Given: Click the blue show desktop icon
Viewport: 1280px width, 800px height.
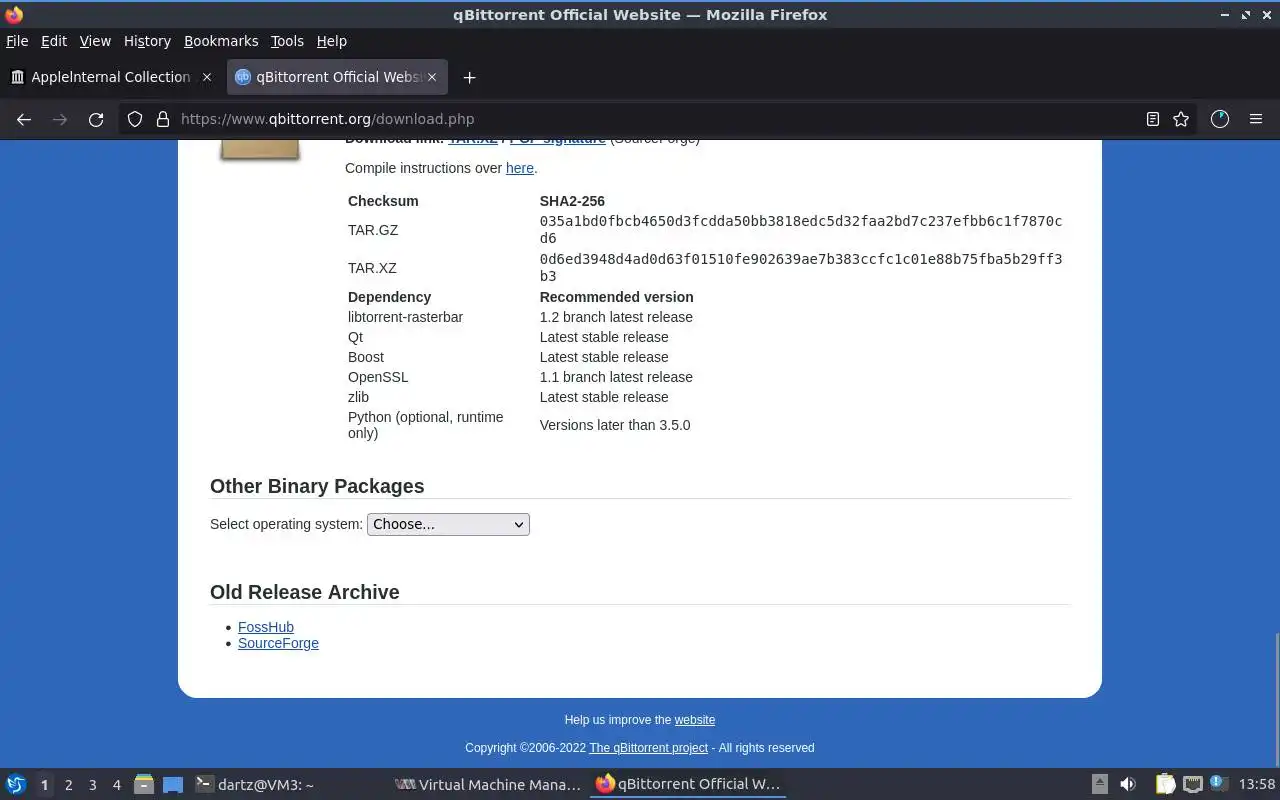Looking at the screenshot, I should pyautogui.click(x=173, y=785).
